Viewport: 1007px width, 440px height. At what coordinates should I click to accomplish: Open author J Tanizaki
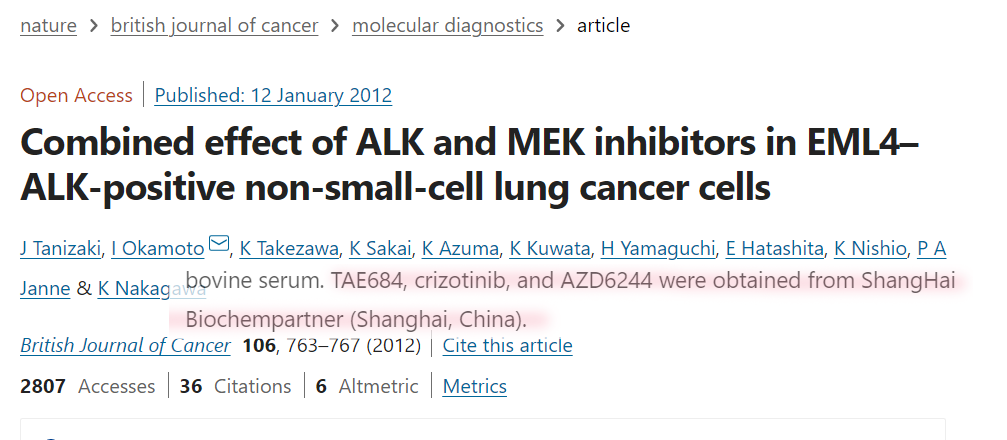click(x=60, y=249)
